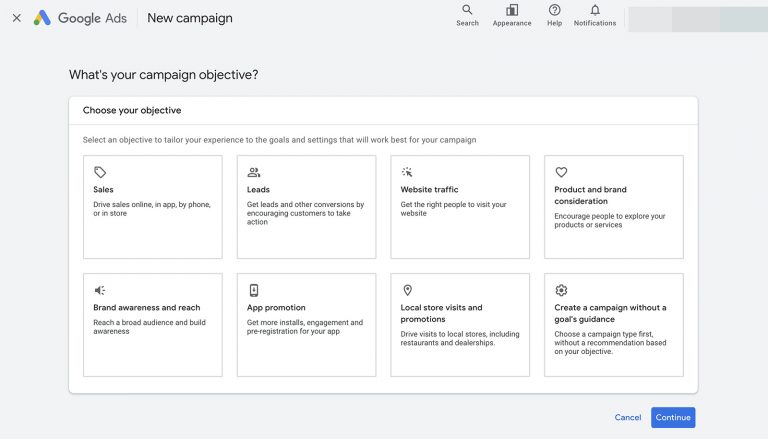The height and width of the screenshot is (439, 768).
Task: Choose Brand awareness and reach title
Action: 146,308
